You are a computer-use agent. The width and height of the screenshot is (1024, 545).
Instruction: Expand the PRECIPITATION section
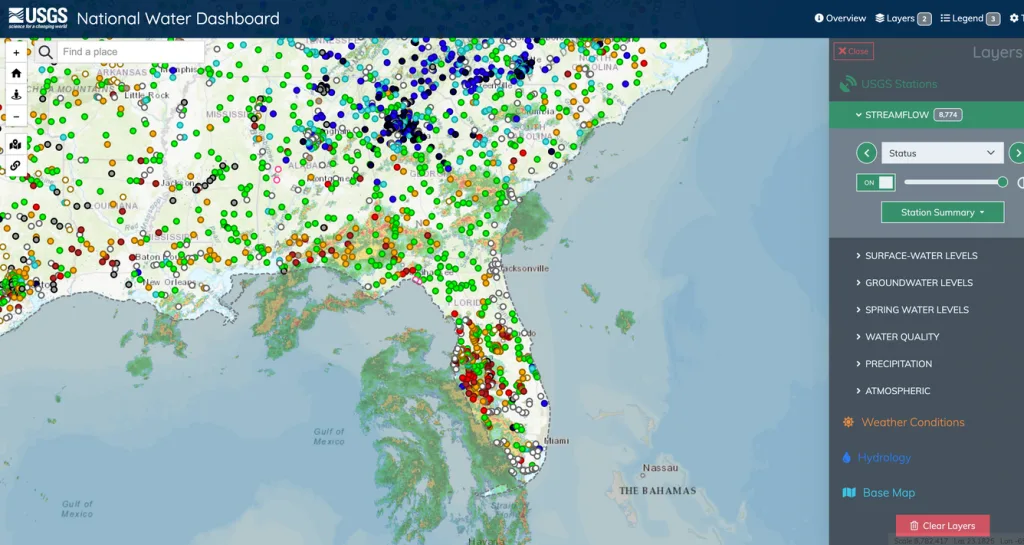tap(898, 364)
